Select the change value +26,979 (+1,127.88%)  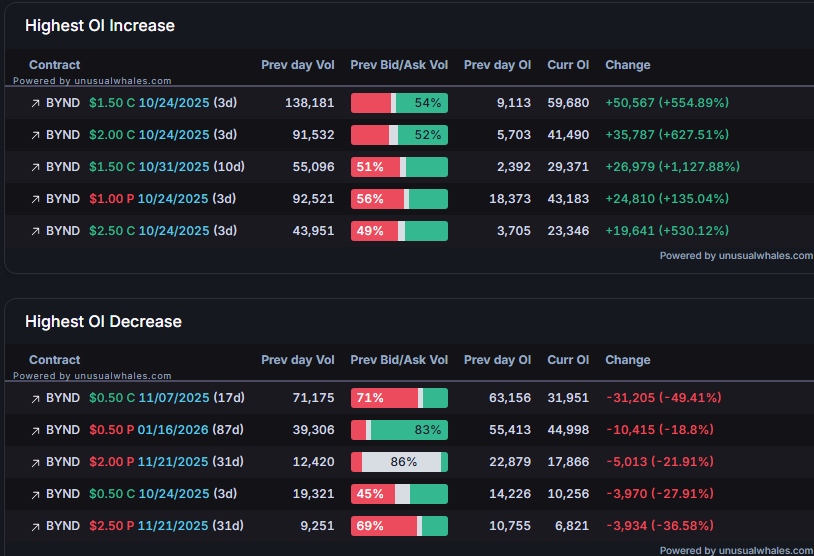point(673,167)
